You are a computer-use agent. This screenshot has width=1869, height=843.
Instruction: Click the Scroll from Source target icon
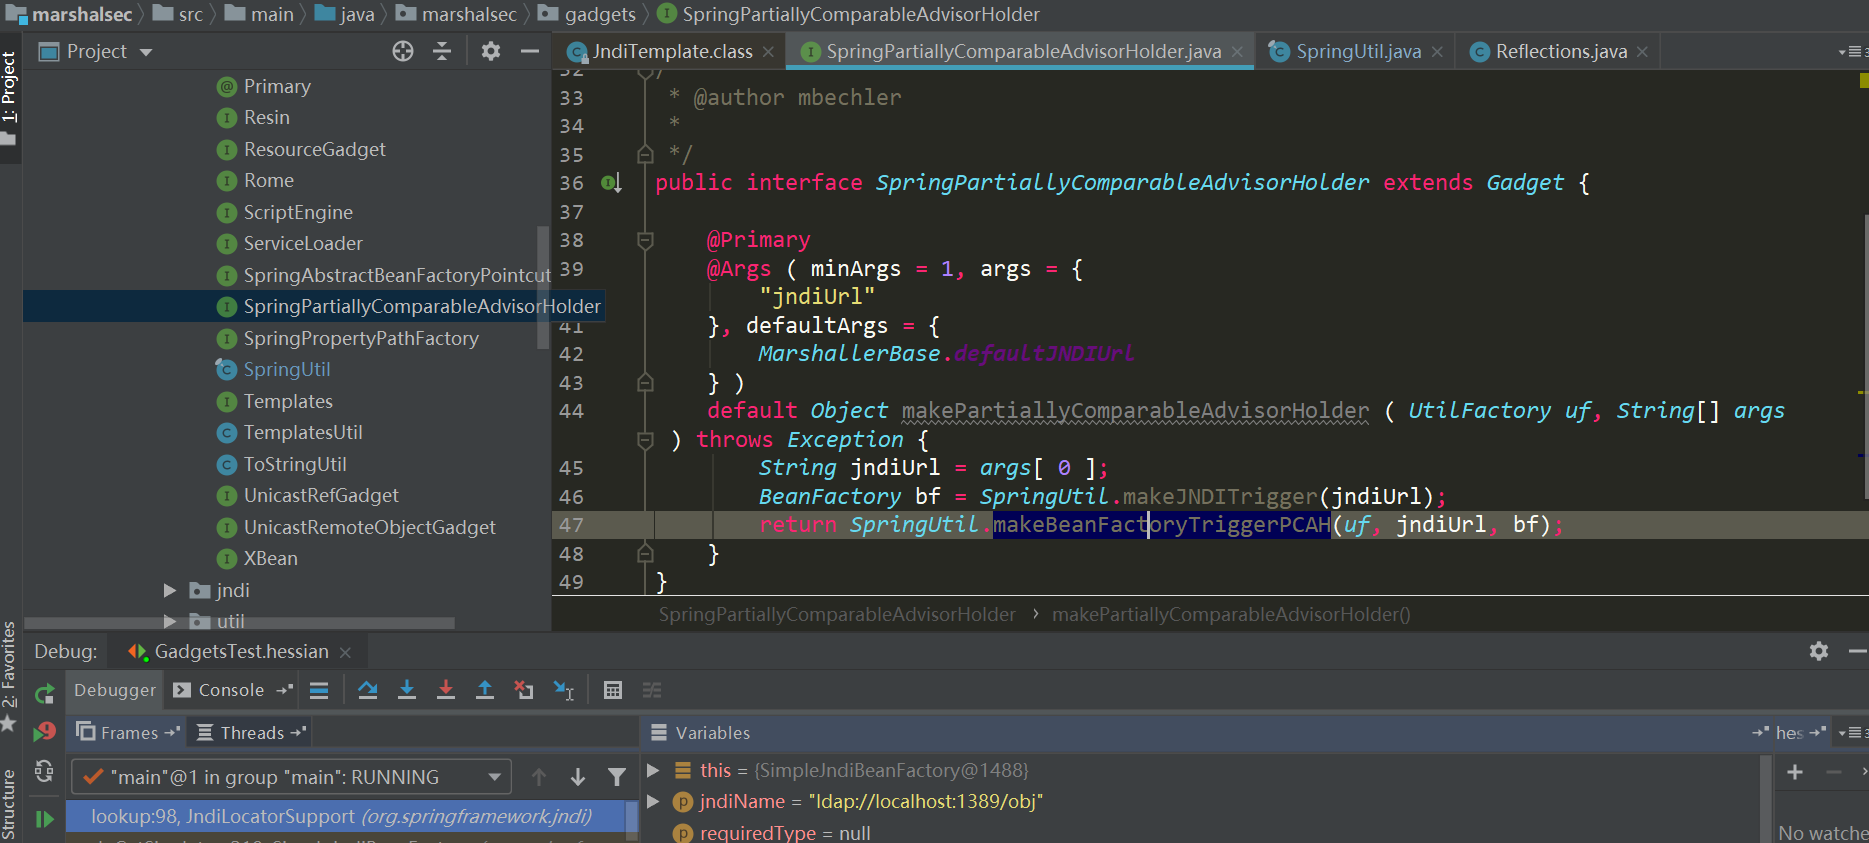click(403, 51)
